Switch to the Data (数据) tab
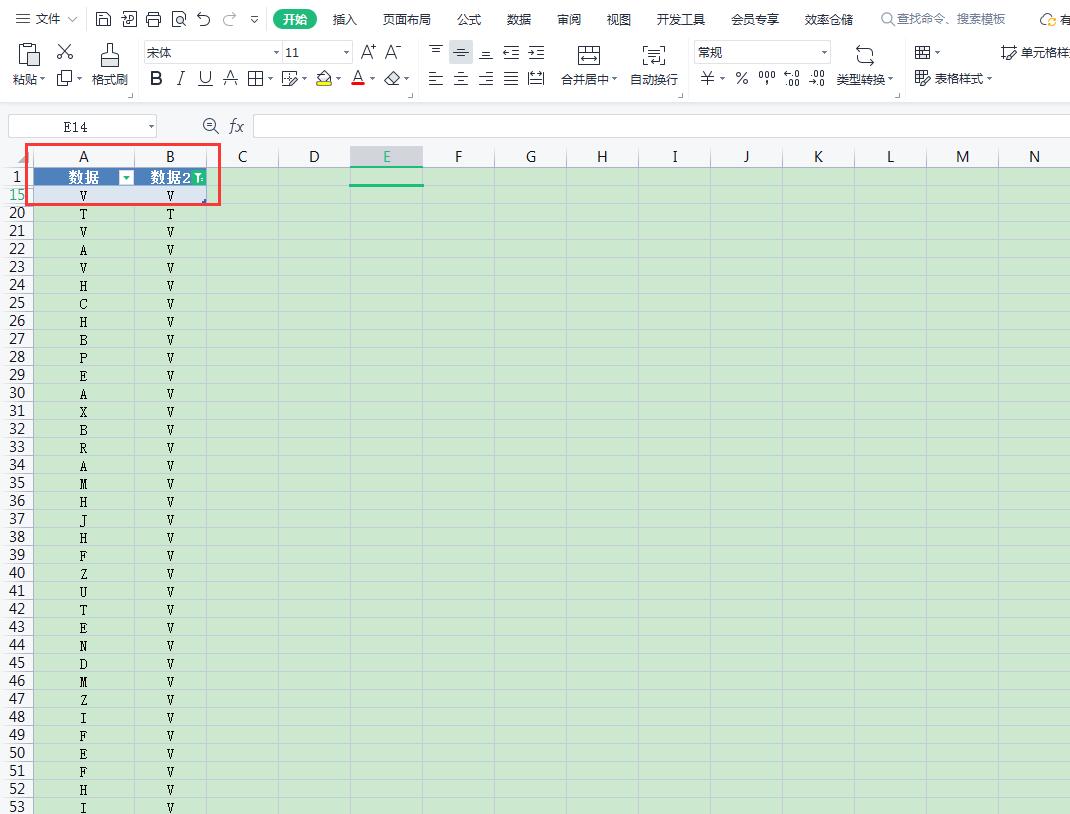The width and height of the screenshot is (1070, 814). (x=519, y=19)
